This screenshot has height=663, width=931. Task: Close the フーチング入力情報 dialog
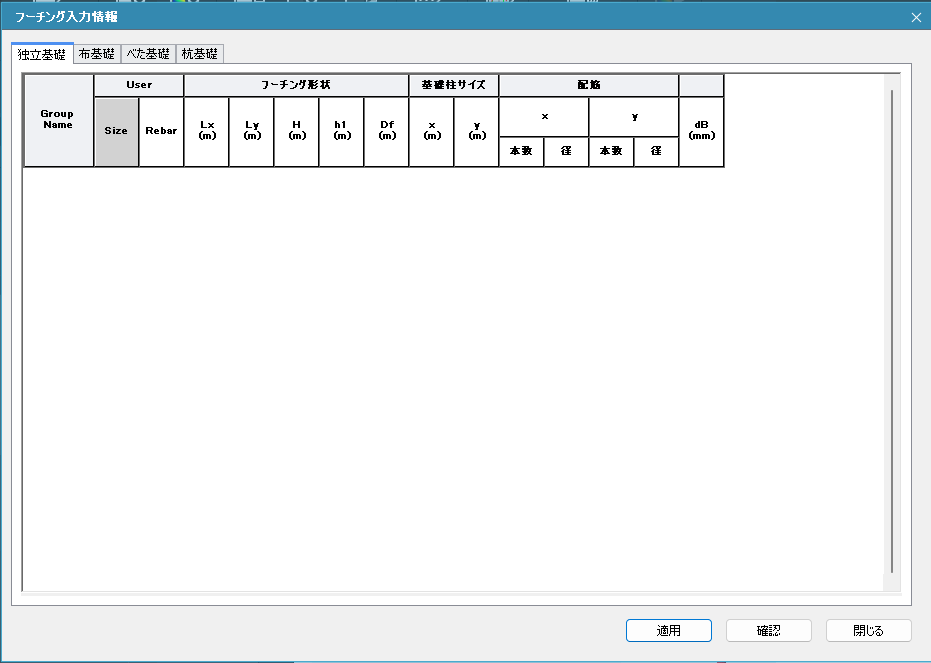pyautogui.click(x=916, y=17)
